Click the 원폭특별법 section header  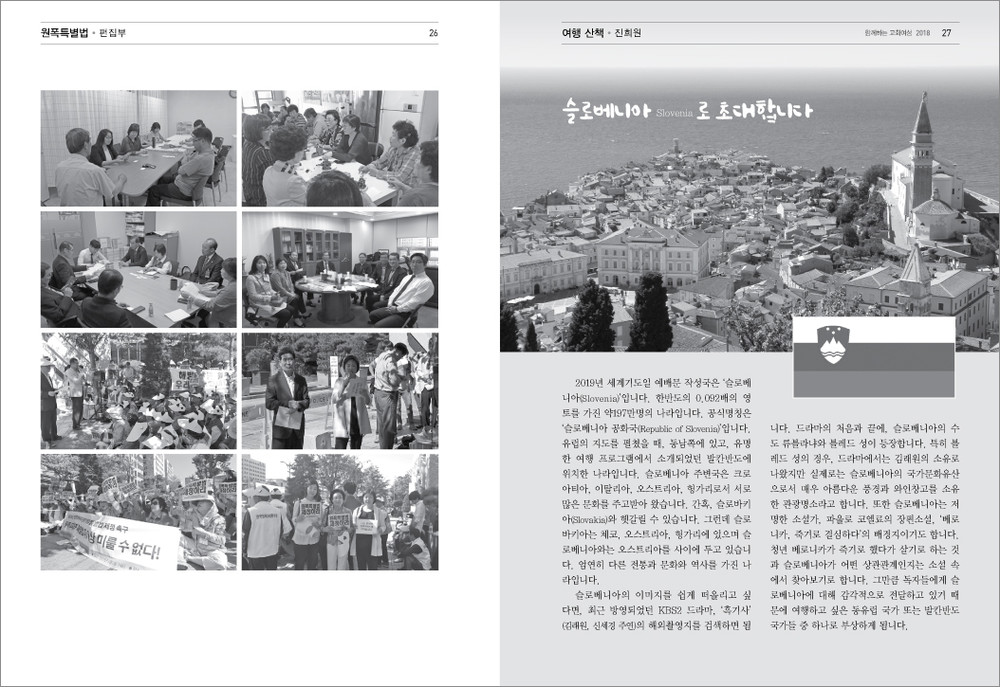click(x=64, y=33)
